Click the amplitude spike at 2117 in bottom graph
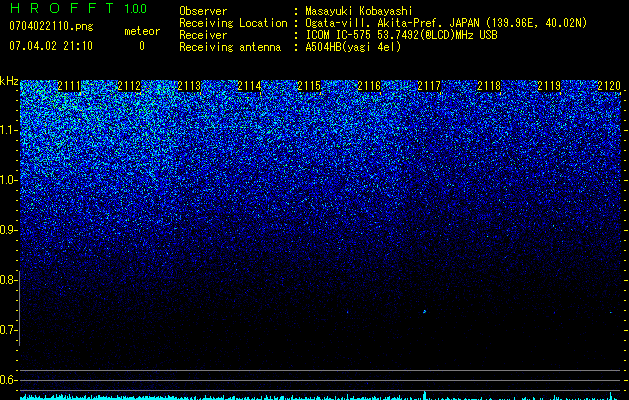This screenshot has width=629, height=400. 424,395
